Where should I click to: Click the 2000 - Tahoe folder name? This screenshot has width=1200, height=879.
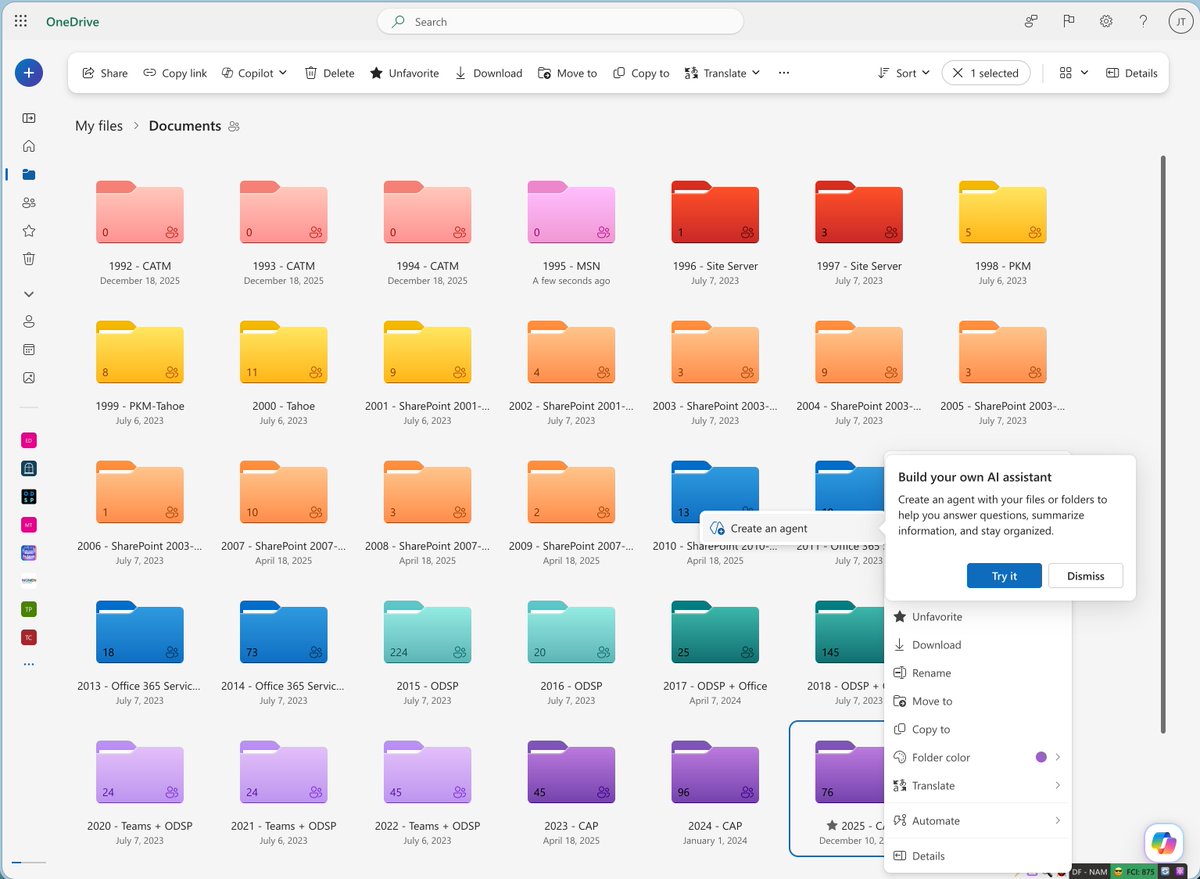point(284,406)
